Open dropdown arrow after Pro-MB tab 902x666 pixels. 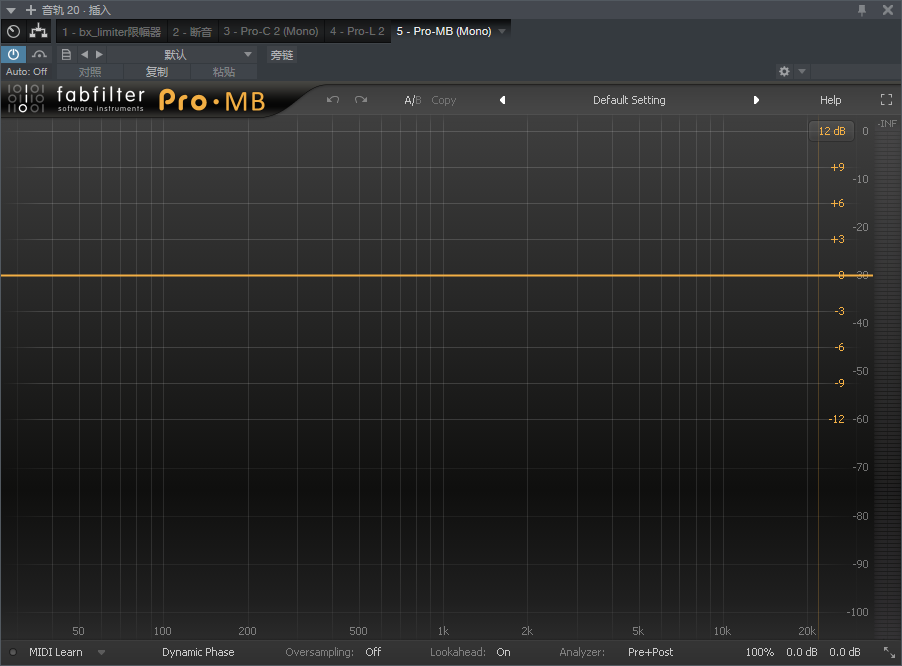pyautogui.click(x=502, y=32)
